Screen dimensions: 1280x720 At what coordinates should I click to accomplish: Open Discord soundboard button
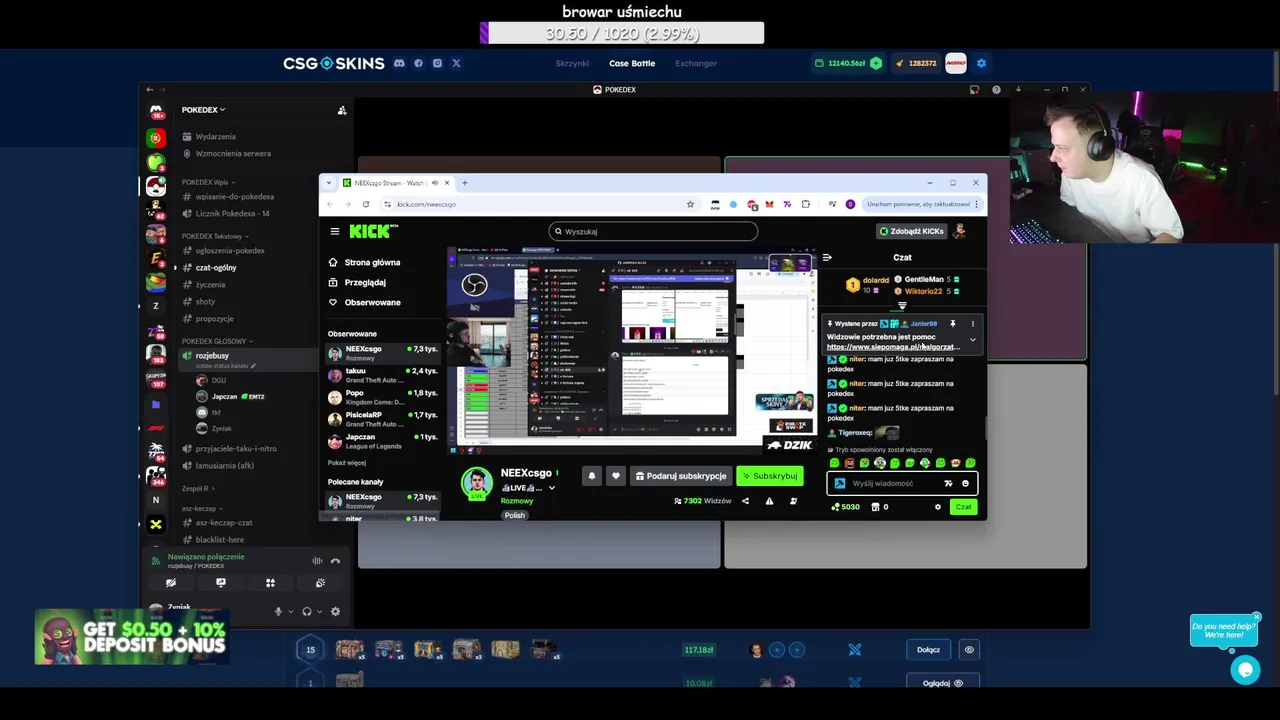pos(320,583)
